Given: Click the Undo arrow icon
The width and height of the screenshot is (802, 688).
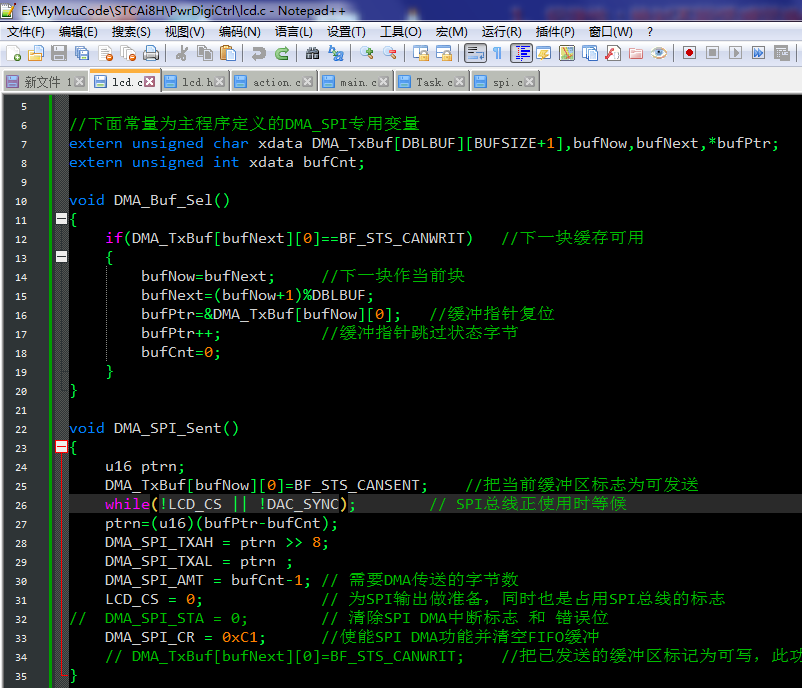Looking at the screenshot, I should click(x=259, y=53).
